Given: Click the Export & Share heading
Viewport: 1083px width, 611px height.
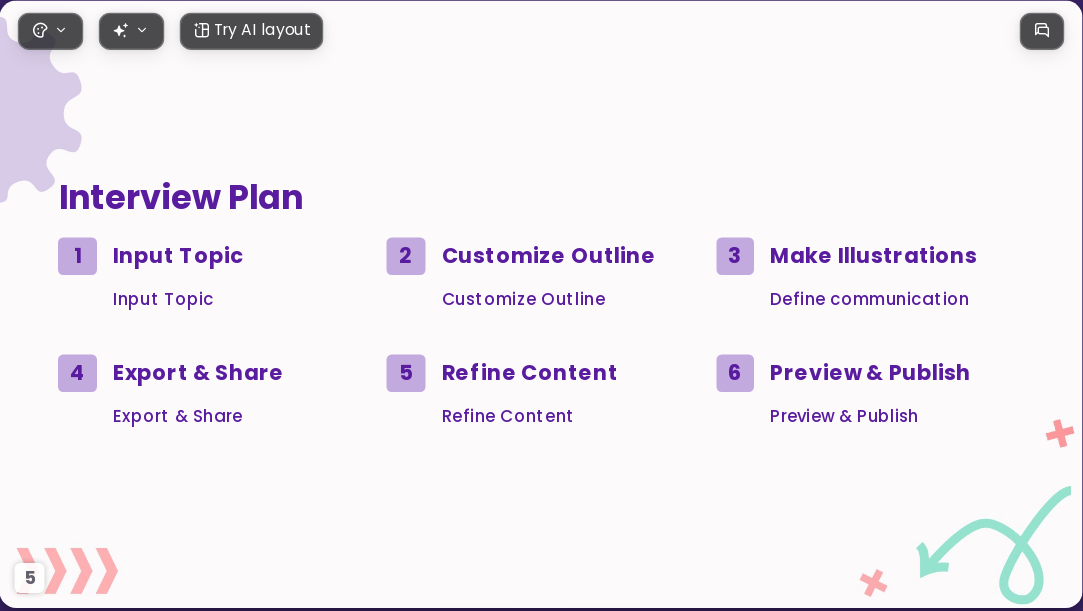Looking at the screenshot, I should (198, 373).
